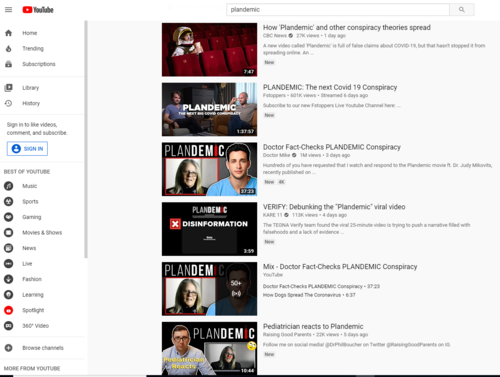Open the hamburger guide menu

pyautogui.click(x=8, y=10)
